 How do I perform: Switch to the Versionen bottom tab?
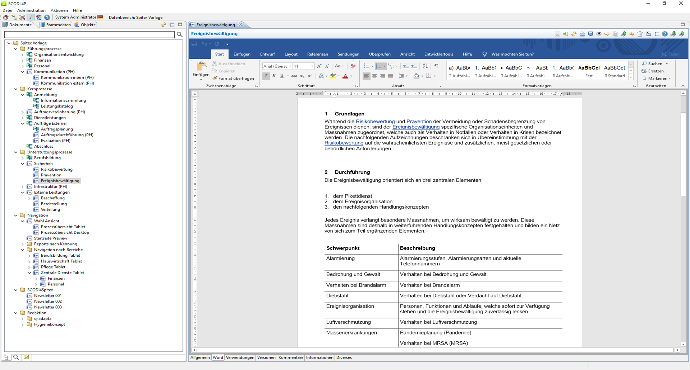[266, 358]
